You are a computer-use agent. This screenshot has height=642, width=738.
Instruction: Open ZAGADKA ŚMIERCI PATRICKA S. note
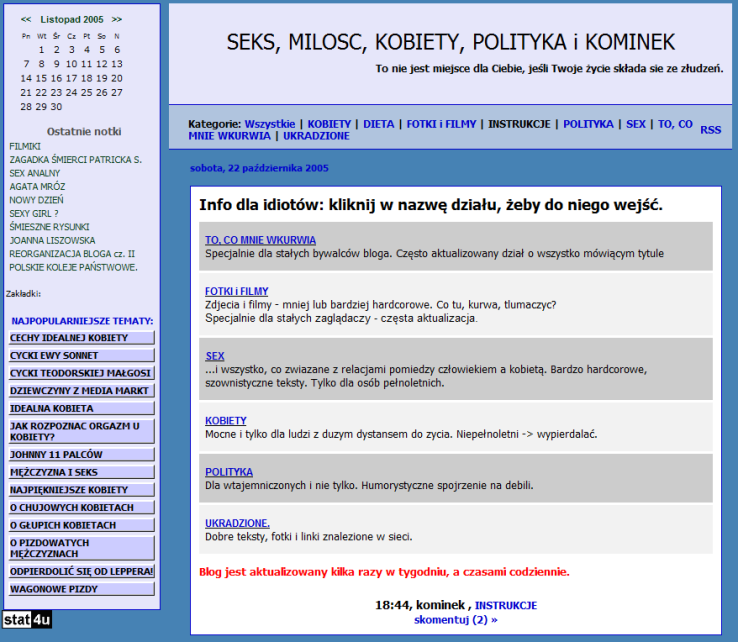coord(75,160)
